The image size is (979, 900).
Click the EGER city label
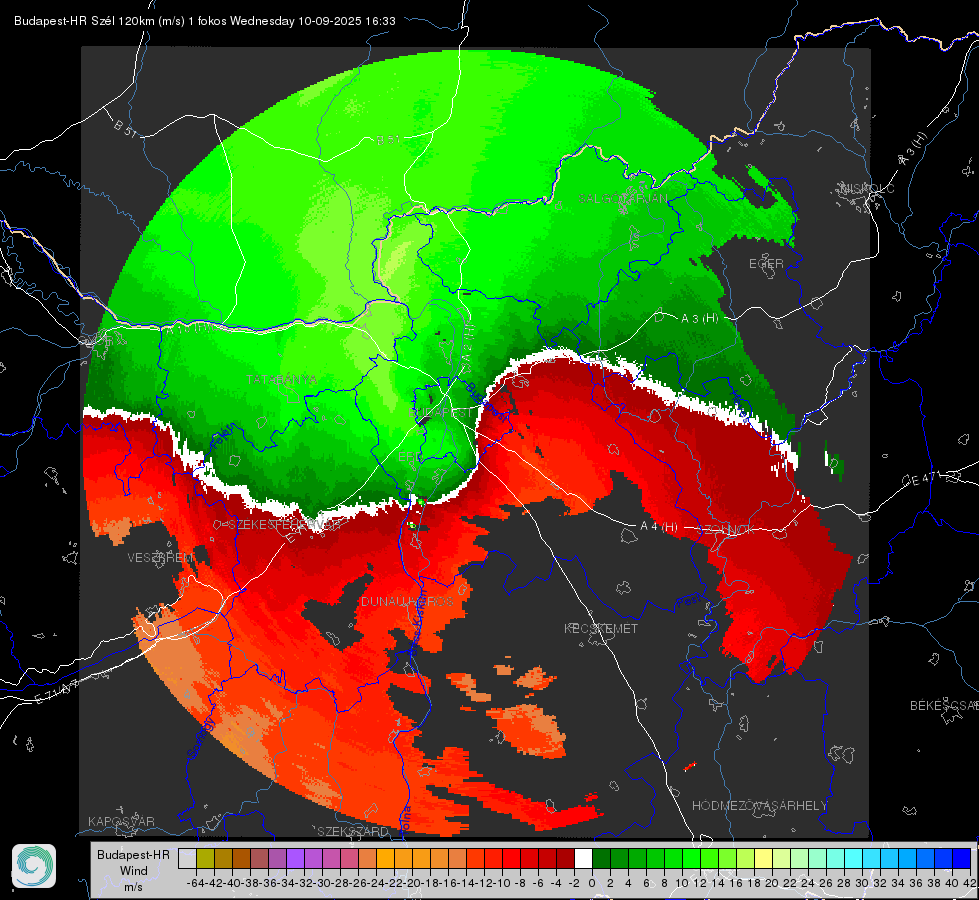point(766,264)
